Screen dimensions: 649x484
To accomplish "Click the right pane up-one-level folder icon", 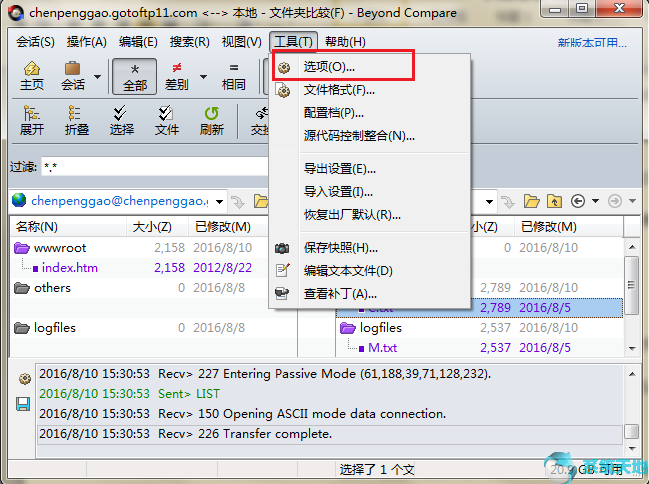I will coord(555,201).
